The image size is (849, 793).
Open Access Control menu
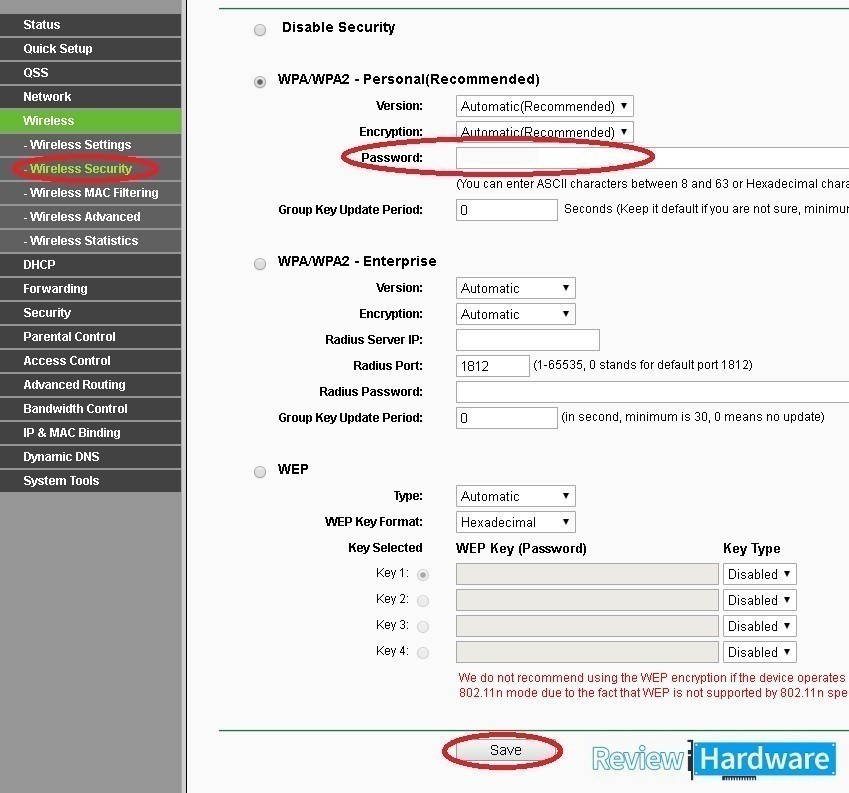[90, 361]
